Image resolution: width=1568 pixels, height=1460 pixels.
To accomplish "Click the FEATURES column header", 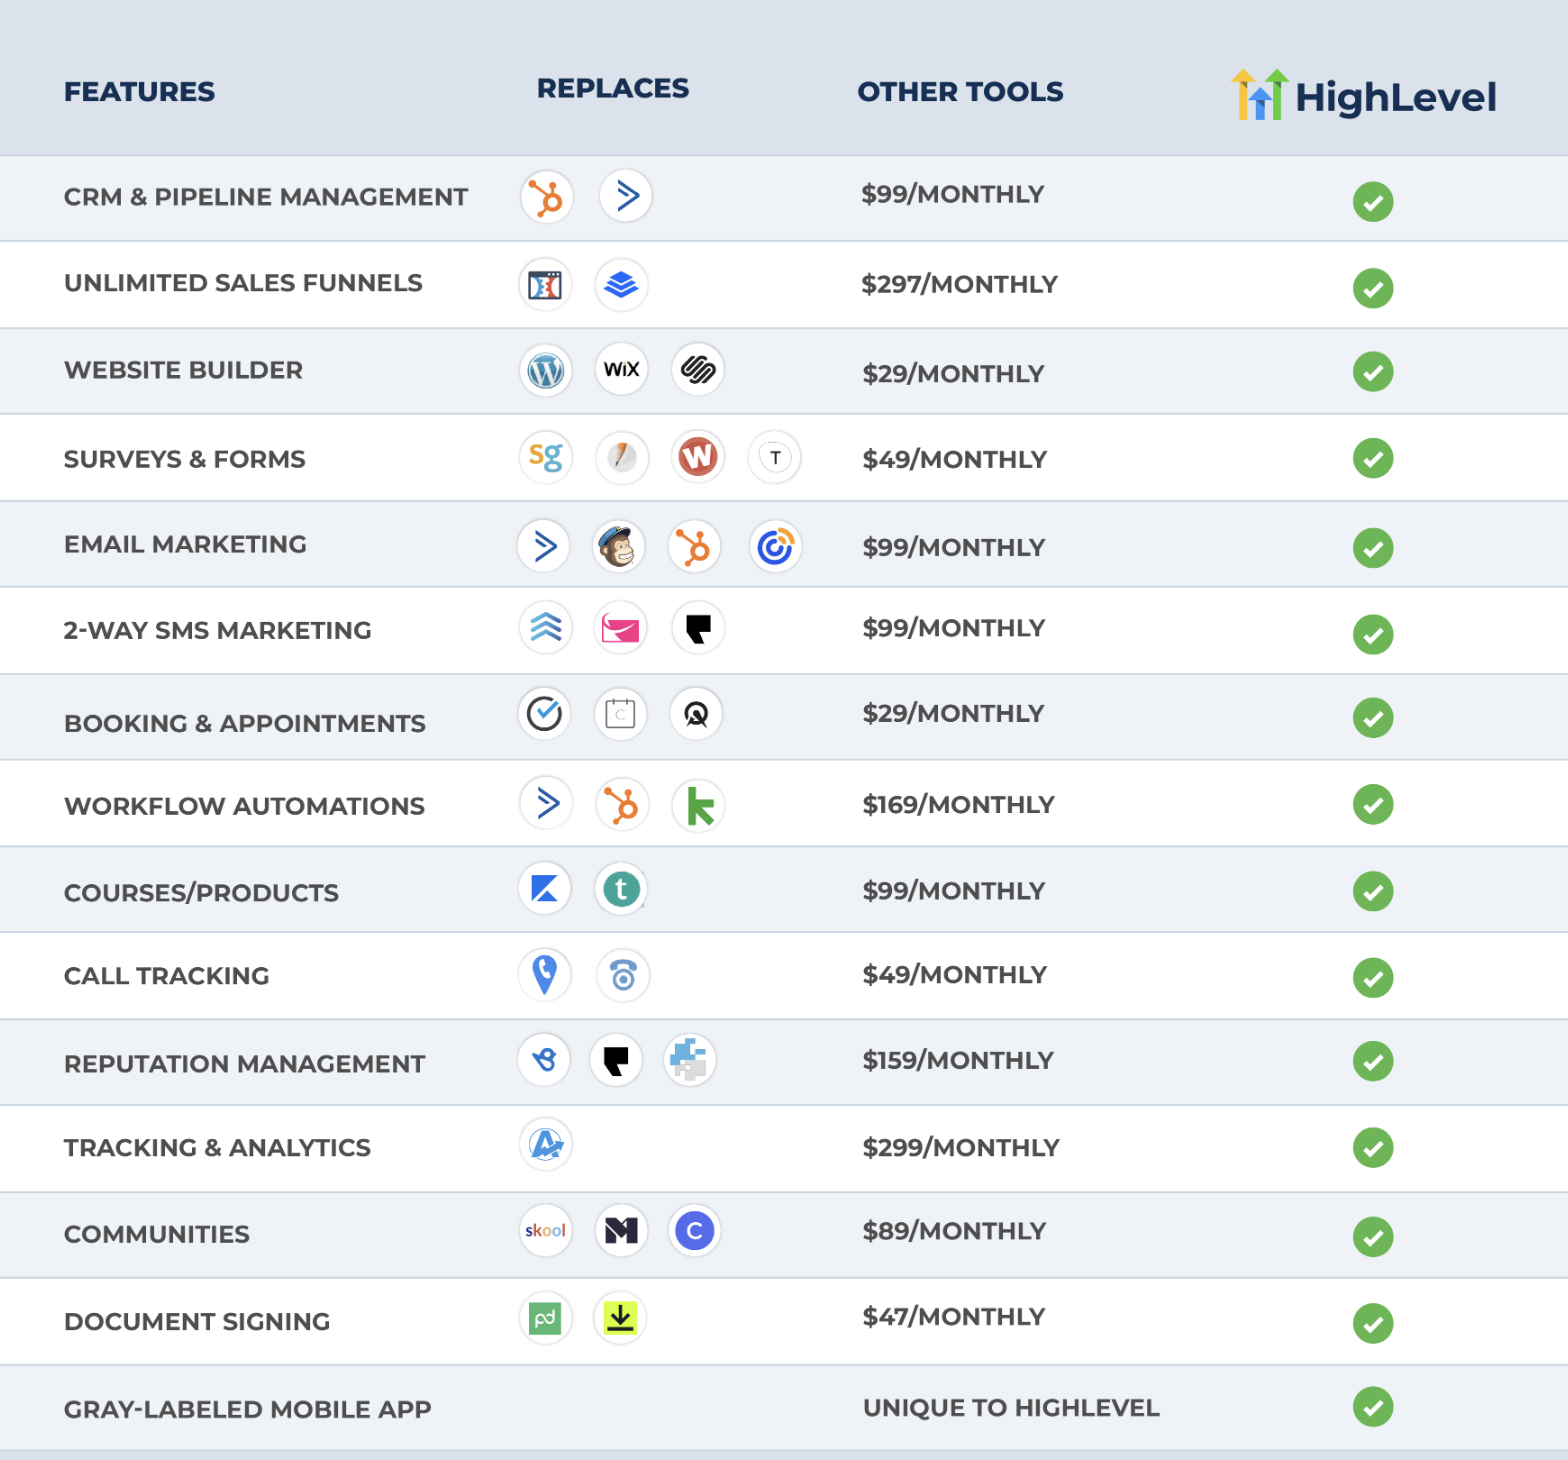I will 139,92.
